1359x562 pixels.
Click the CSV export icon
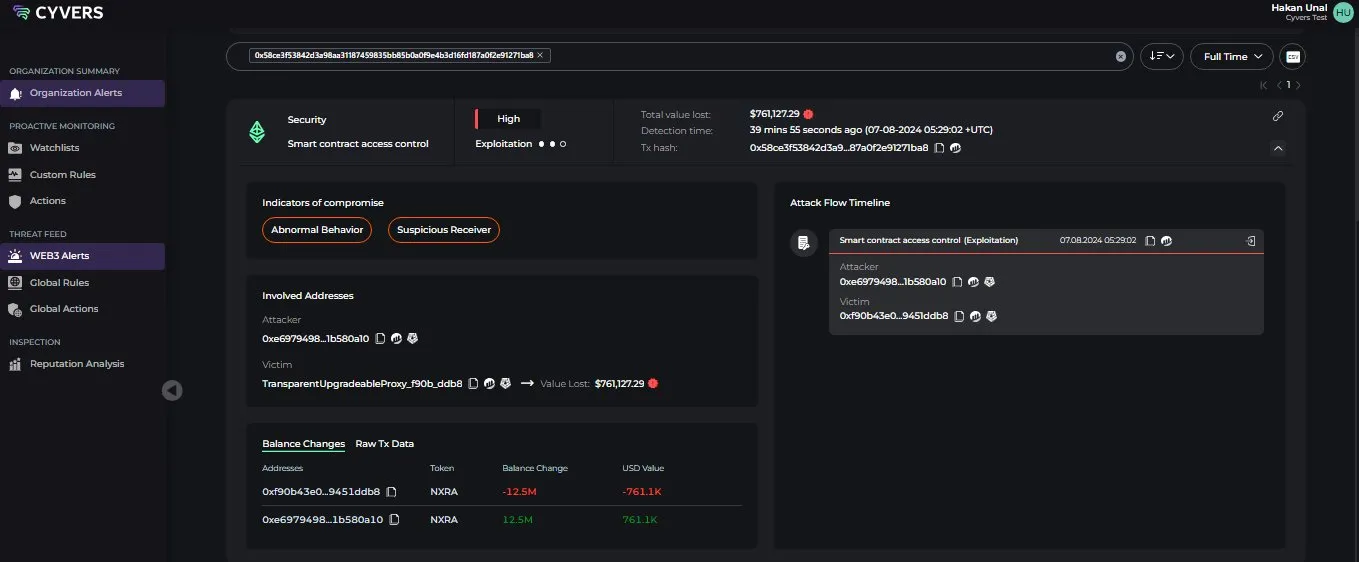tap(1292, 57)
